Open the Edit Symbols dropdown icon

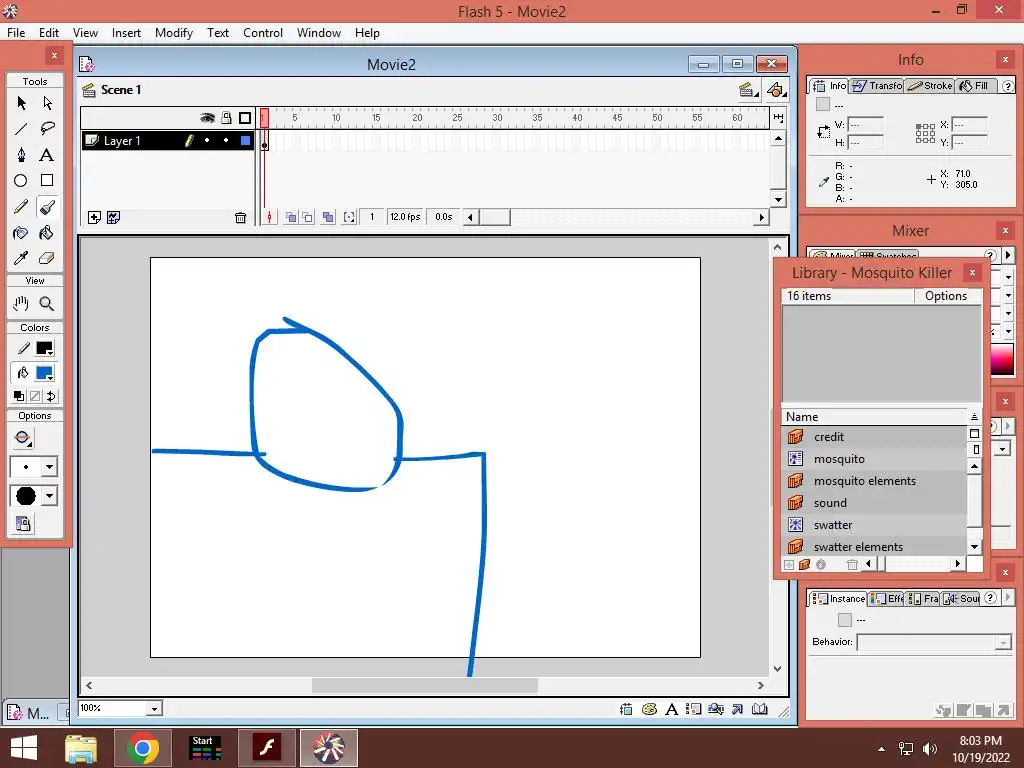pyautogui.click(x=776, y=90)
